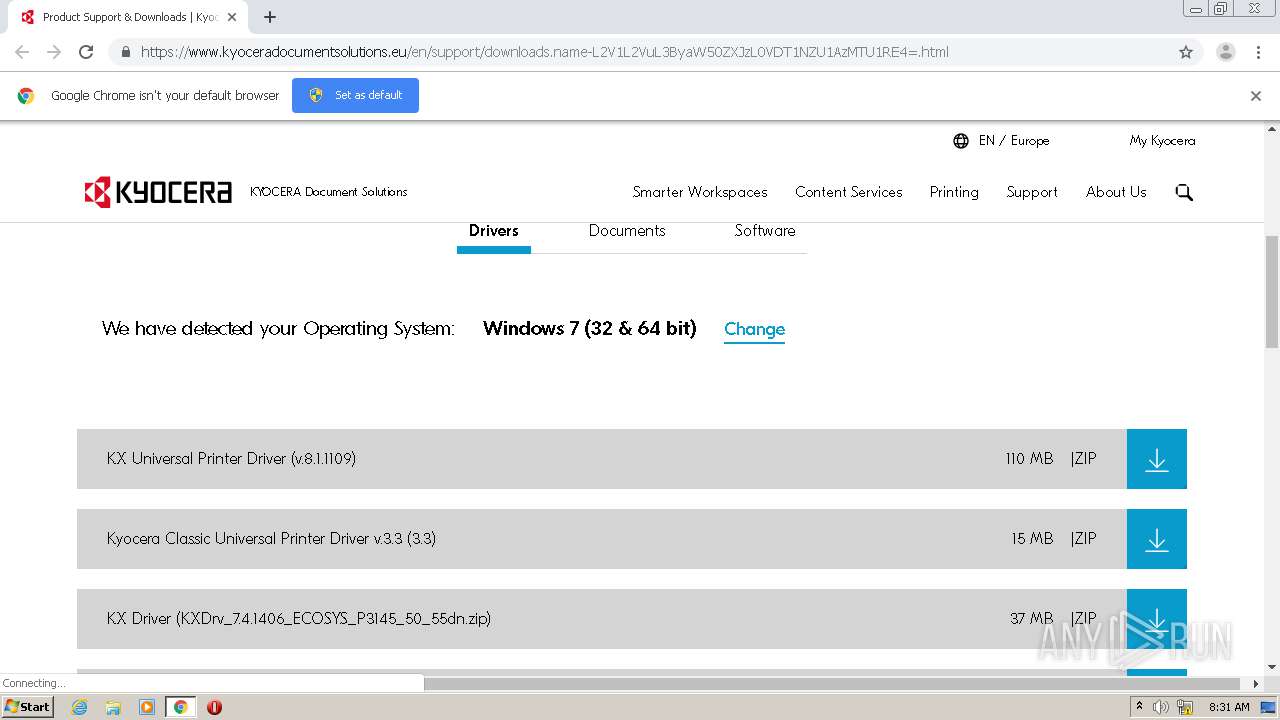This screenshot has width=1280, height=720.
Task: Click Set as default button
Action: click(355, 95)
